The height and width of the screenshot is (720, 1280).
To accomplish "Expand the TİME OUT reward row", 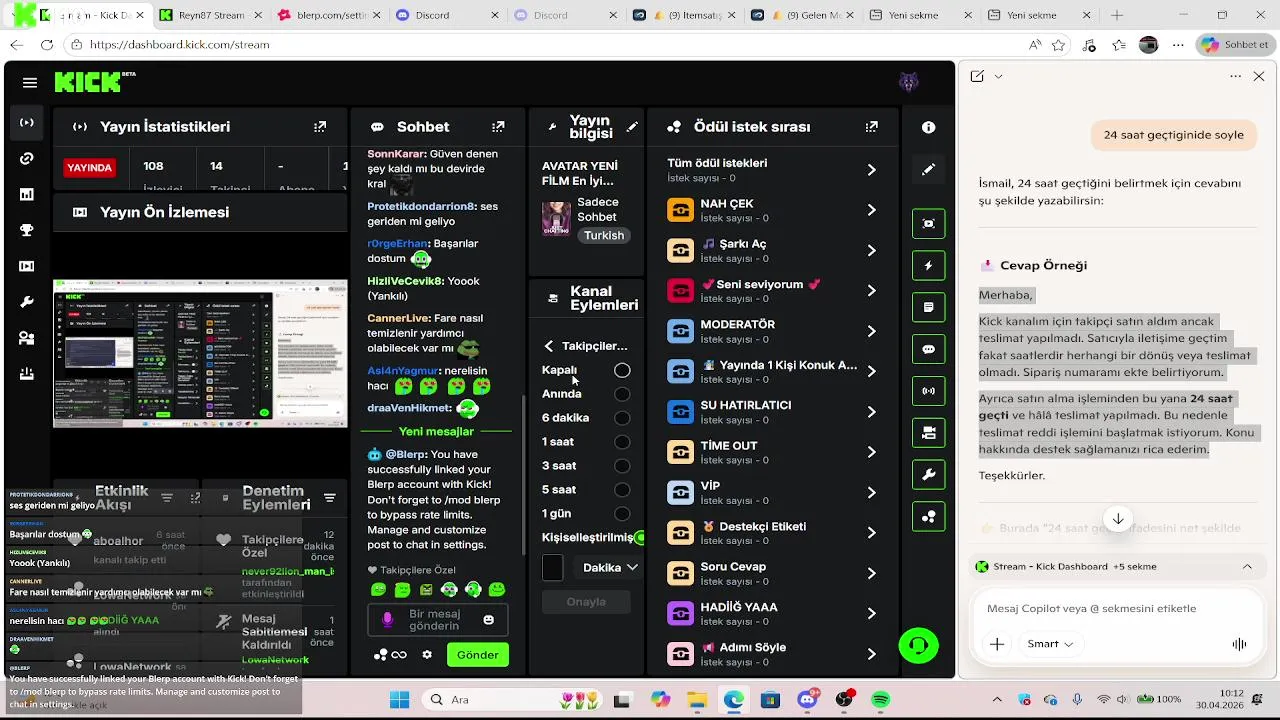I will coord(772,452).
